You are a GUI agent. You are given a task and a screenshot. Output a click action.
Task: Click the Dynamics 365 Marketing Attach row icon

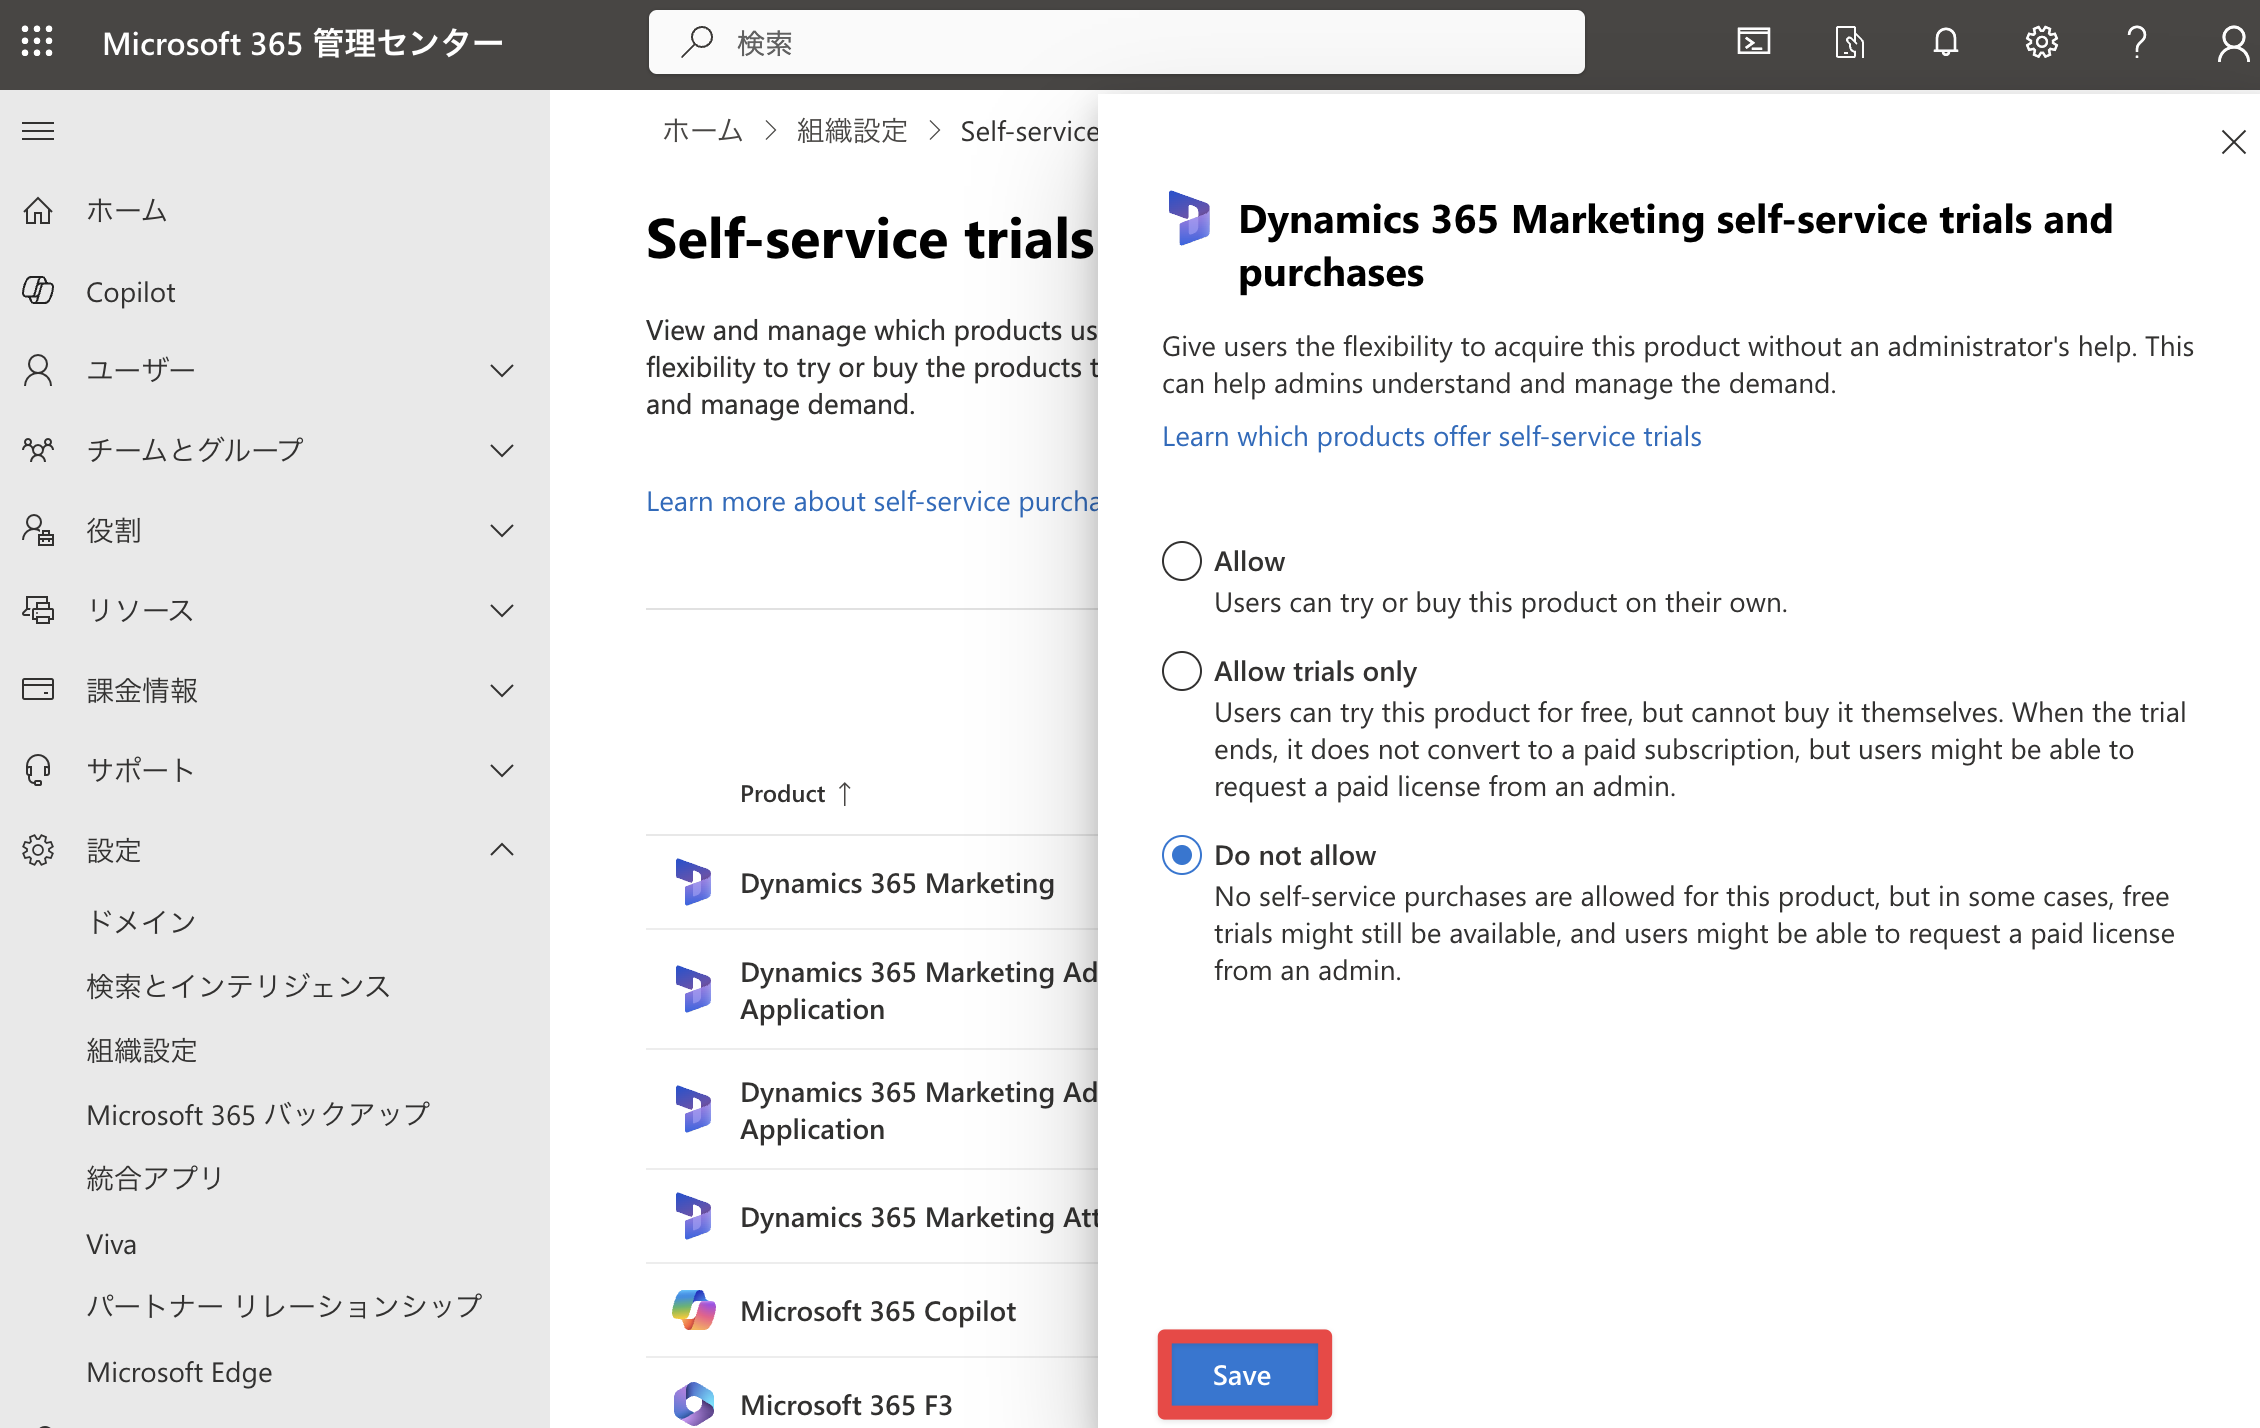coord(693,1217)
